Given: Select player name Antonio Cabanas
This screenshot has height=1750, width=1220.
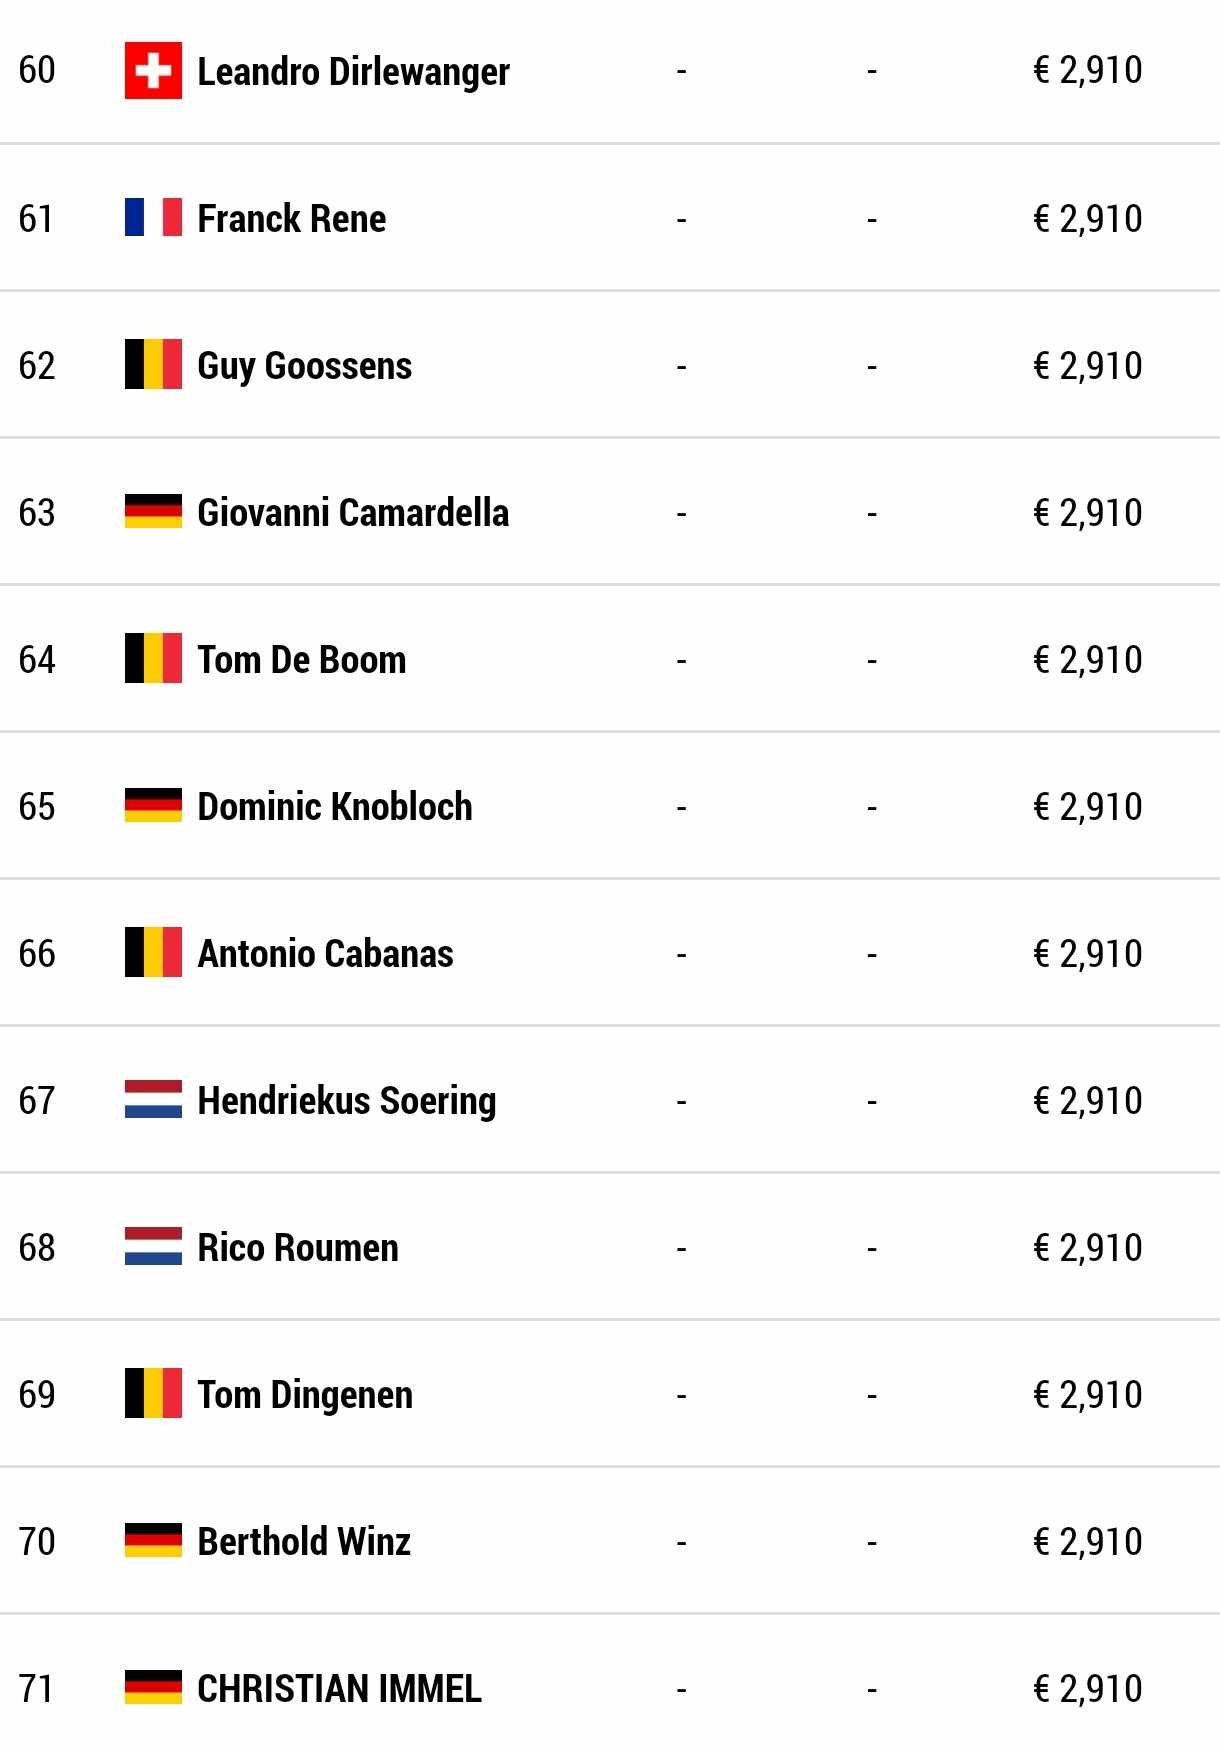Looking at the screenshot, I should (x=325, y=954).
